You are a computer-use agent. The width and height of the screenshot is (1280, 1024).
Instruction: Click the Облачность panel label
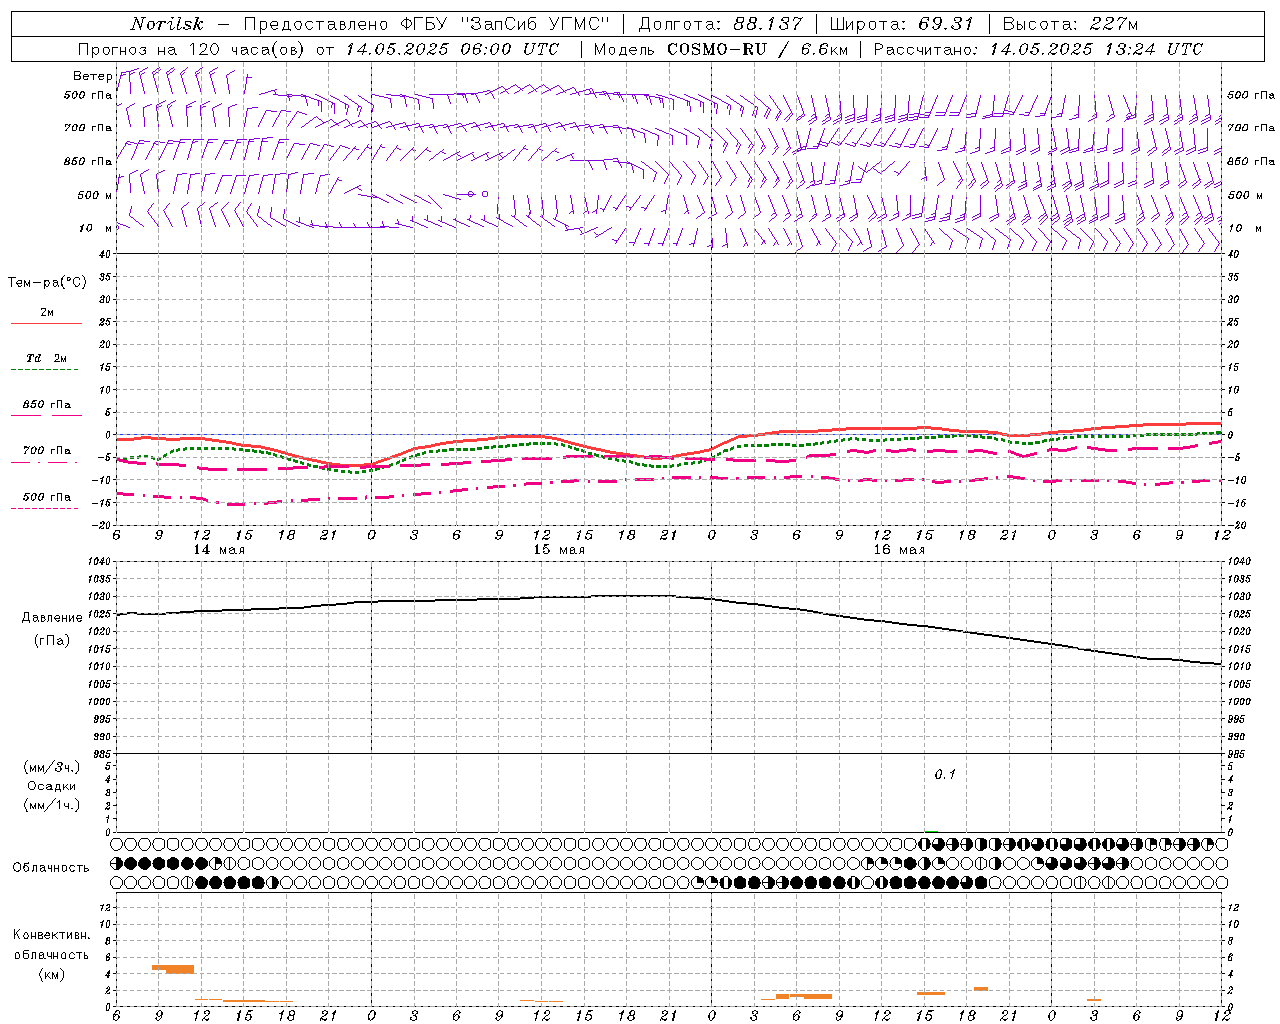point(51,867)
